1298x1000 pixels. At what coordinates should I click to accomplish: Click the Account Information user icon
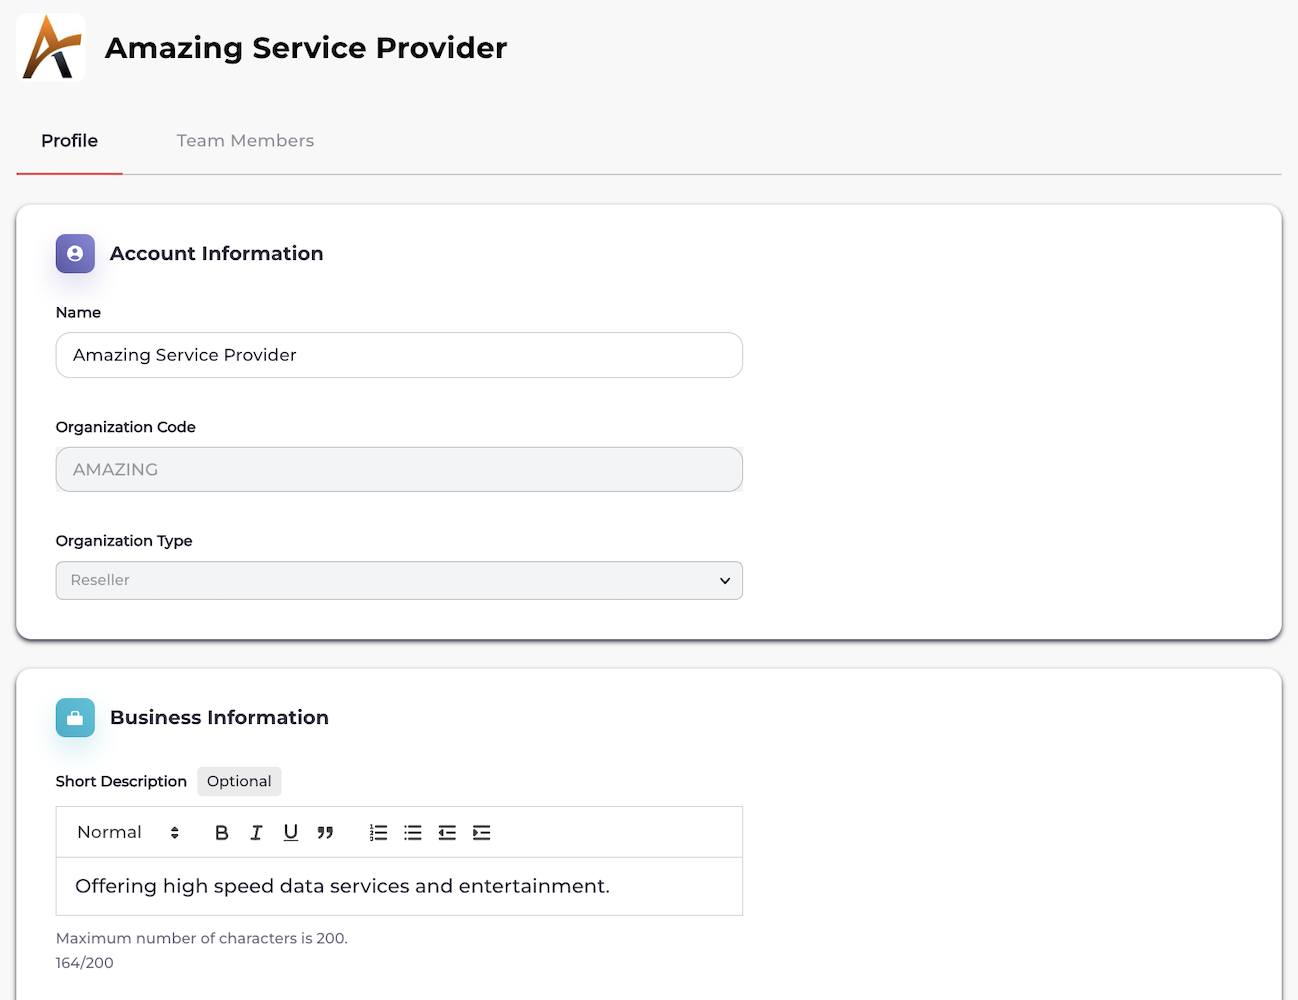75,254
